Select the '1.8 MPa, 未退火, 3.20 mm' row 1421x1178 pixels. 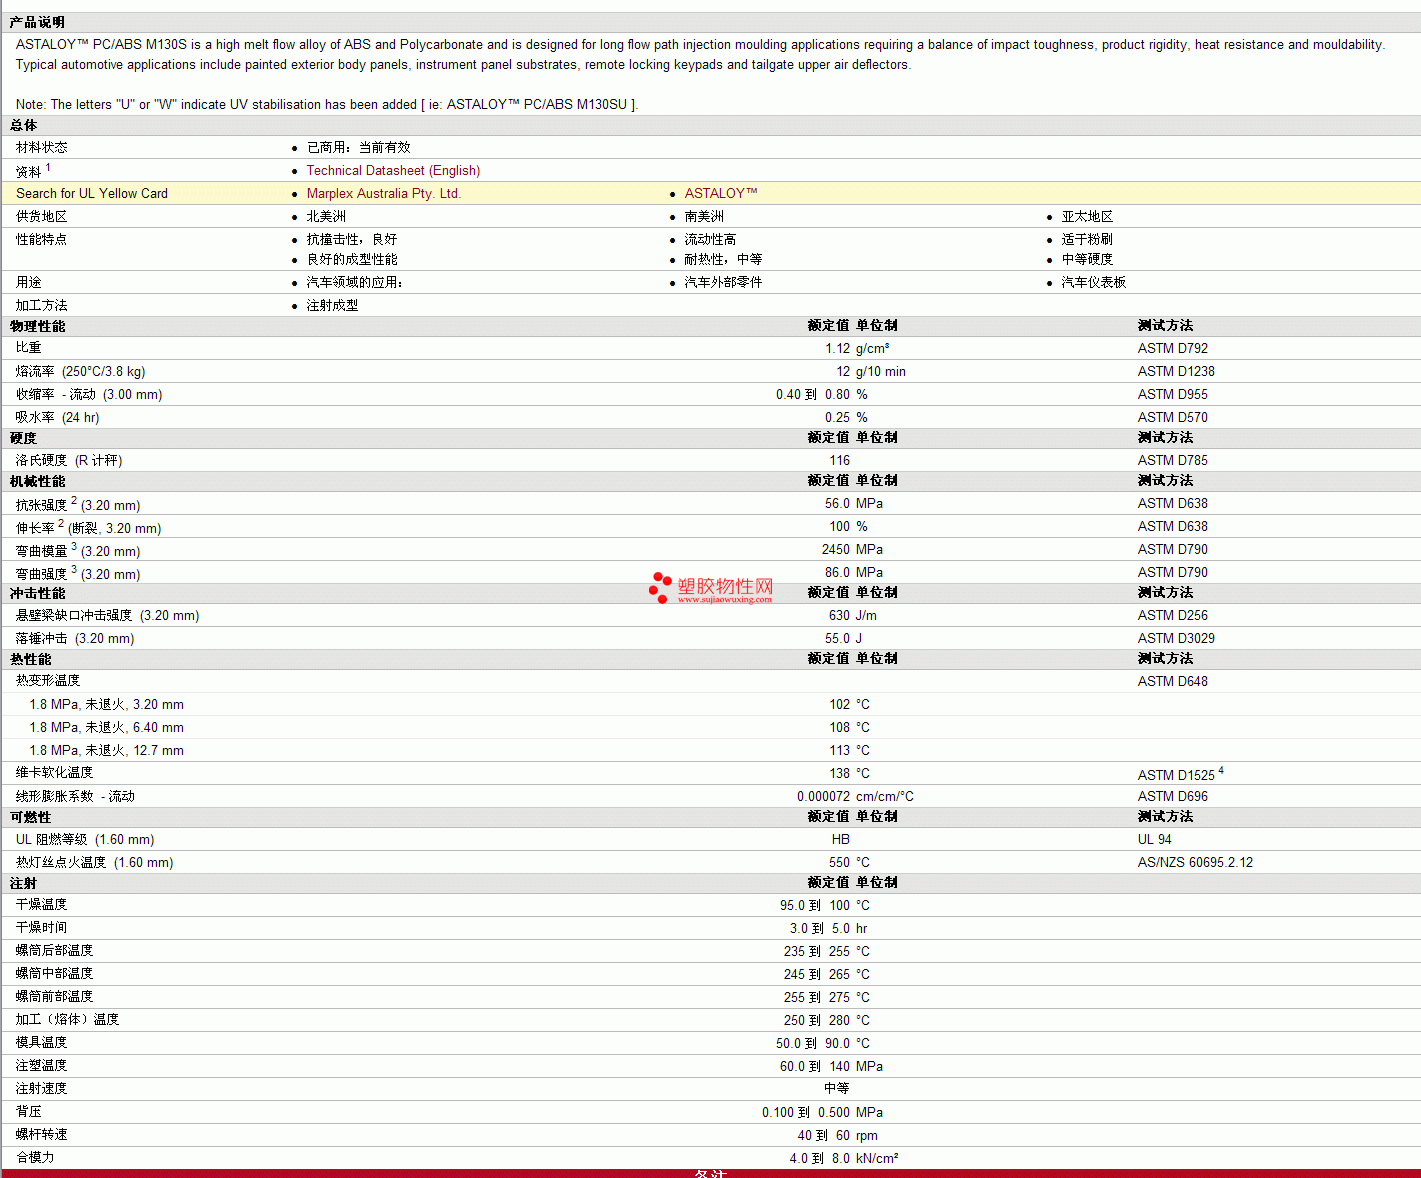[x=107, y=705]
